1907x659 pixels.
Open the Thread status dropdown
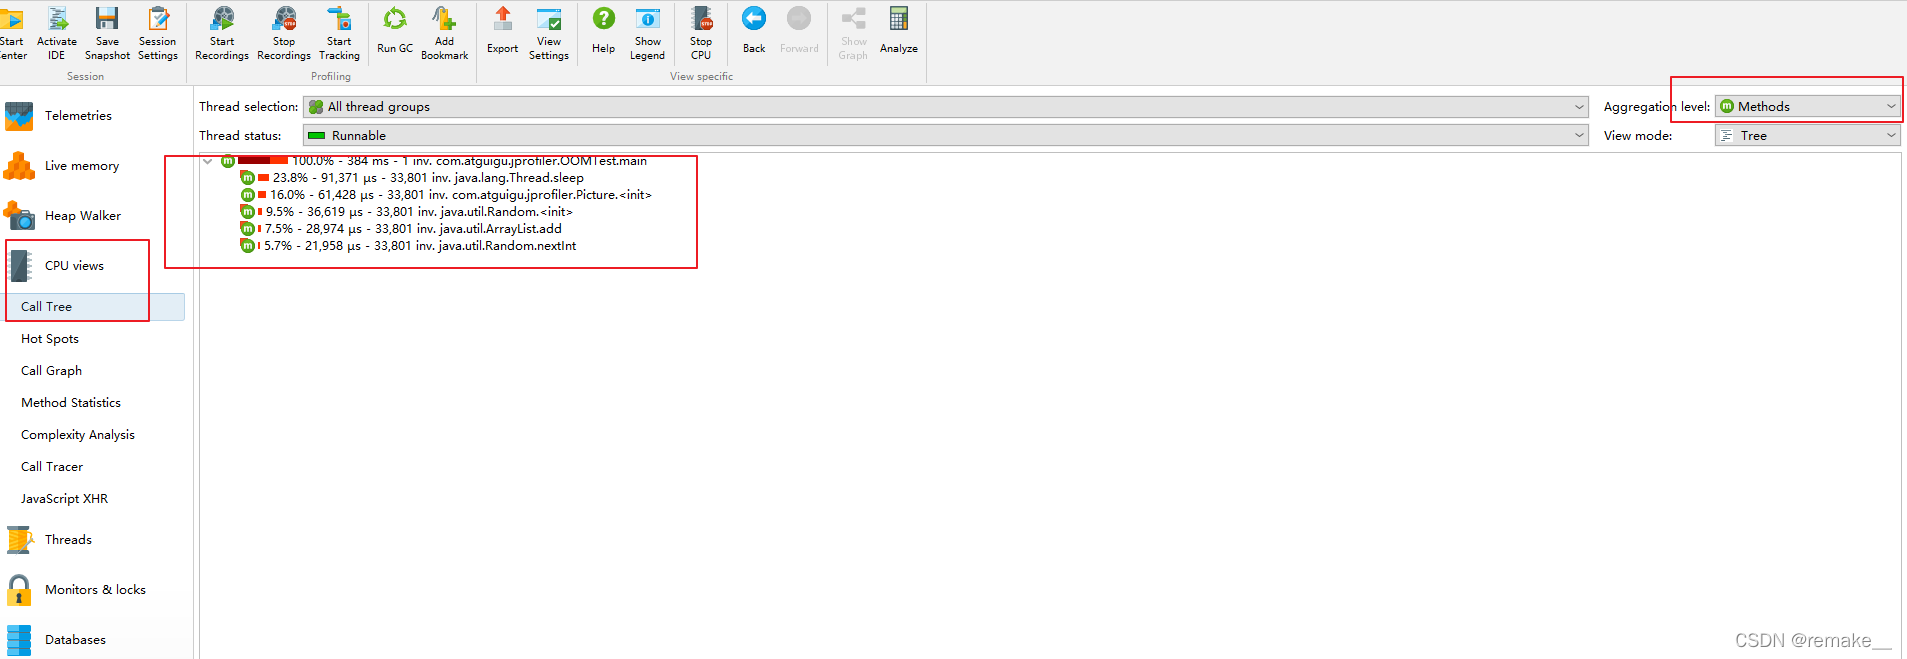tap(945, 136)
